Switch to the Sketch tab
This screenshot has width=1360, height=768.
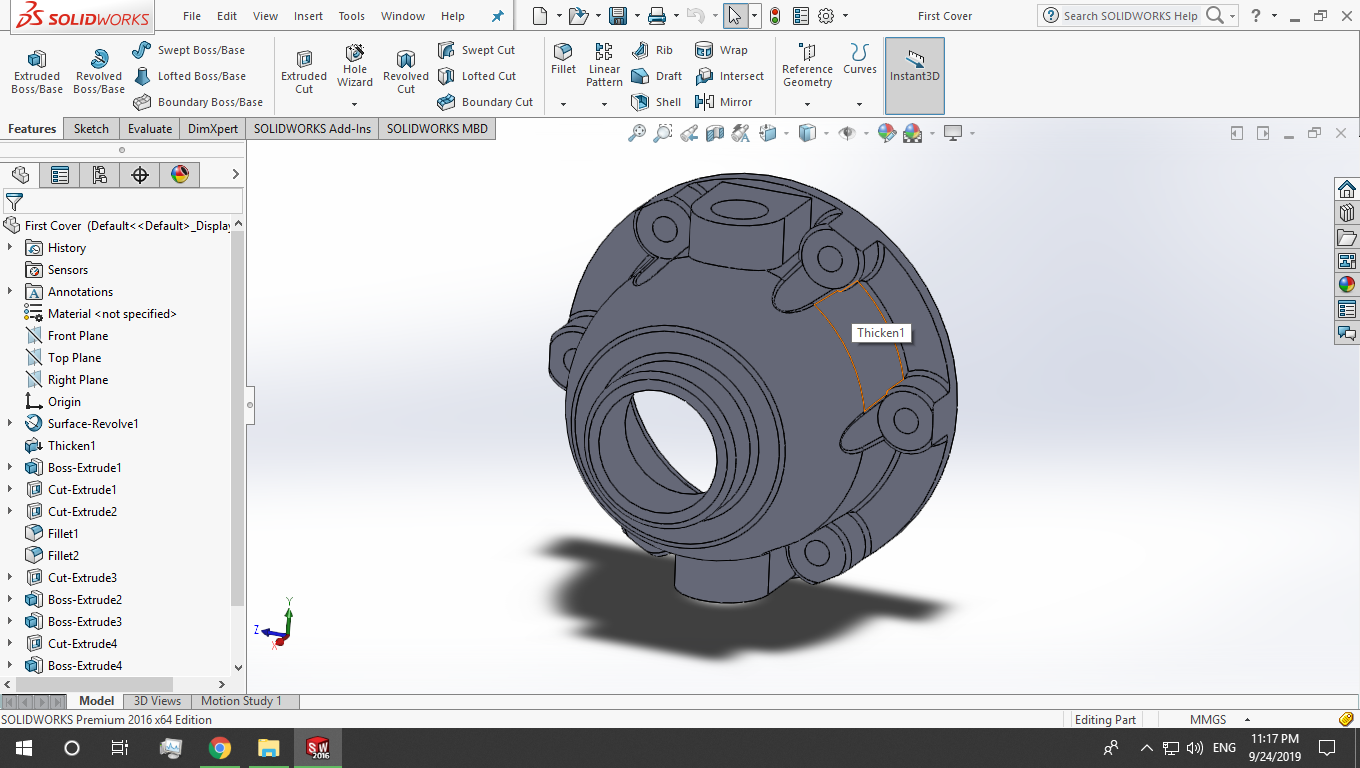pyautogui.click(x=91, y=128)
